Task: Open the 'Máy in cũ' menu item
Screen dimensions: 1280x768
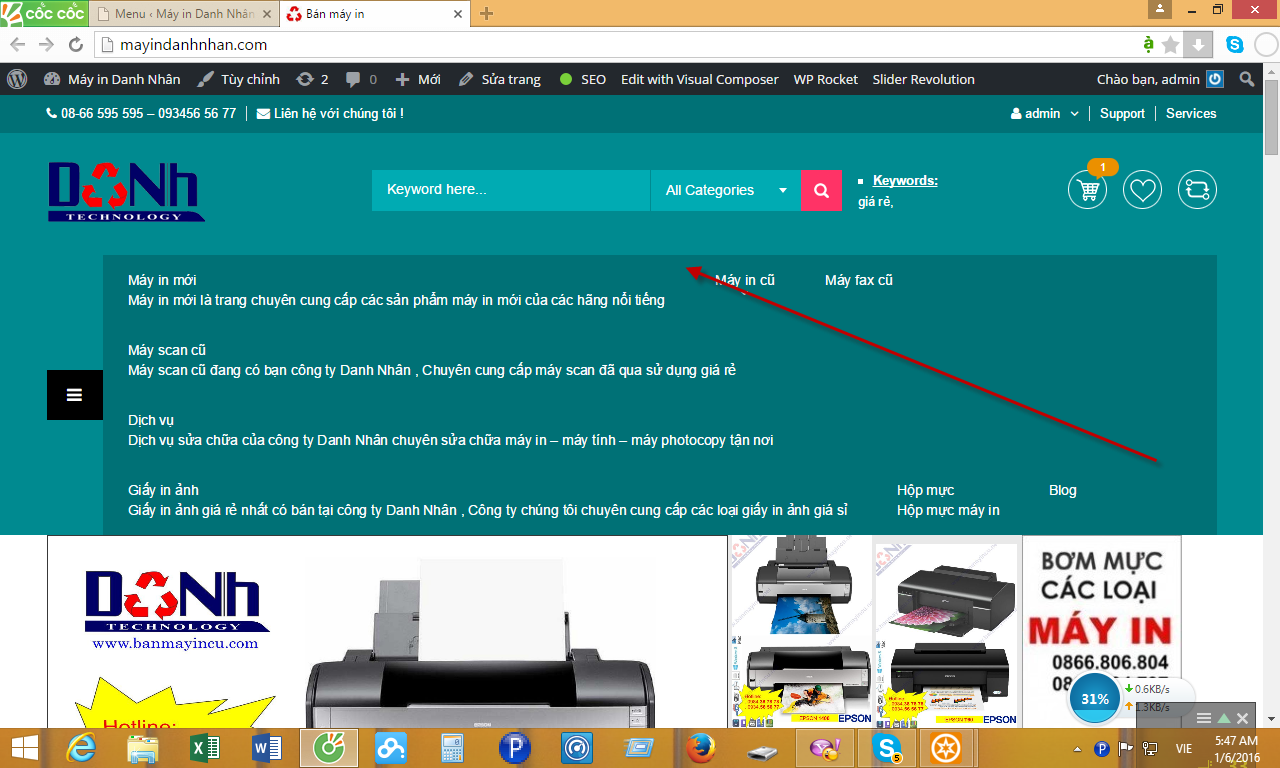Action: click(x=745, y=280)
